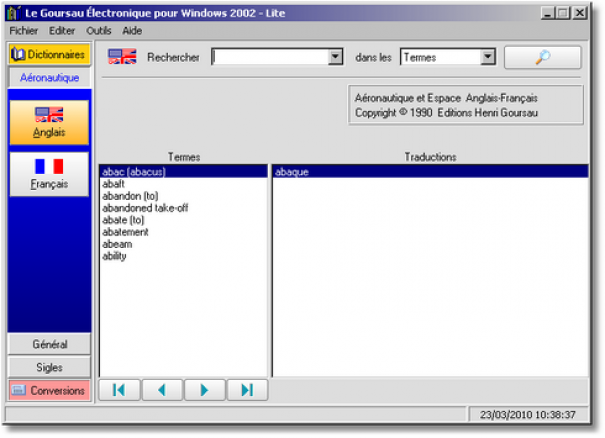Click the date and time status panel
The width and height of the screenshot is (605, 438).
tap(528, 414)
